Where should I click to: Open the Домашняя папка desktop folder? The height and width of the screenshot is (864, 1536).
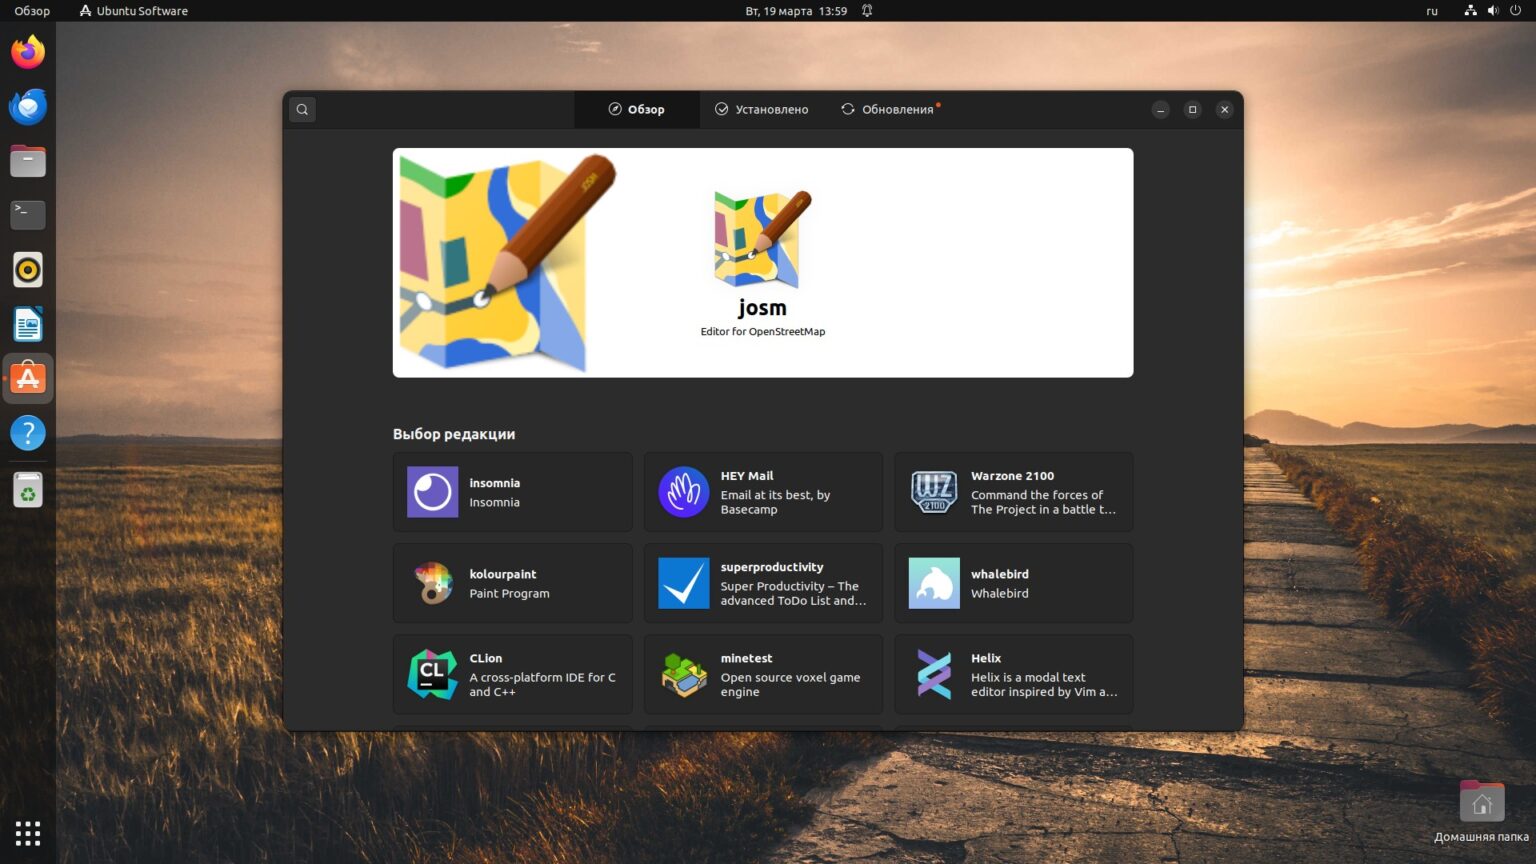tap(1482, 800)
